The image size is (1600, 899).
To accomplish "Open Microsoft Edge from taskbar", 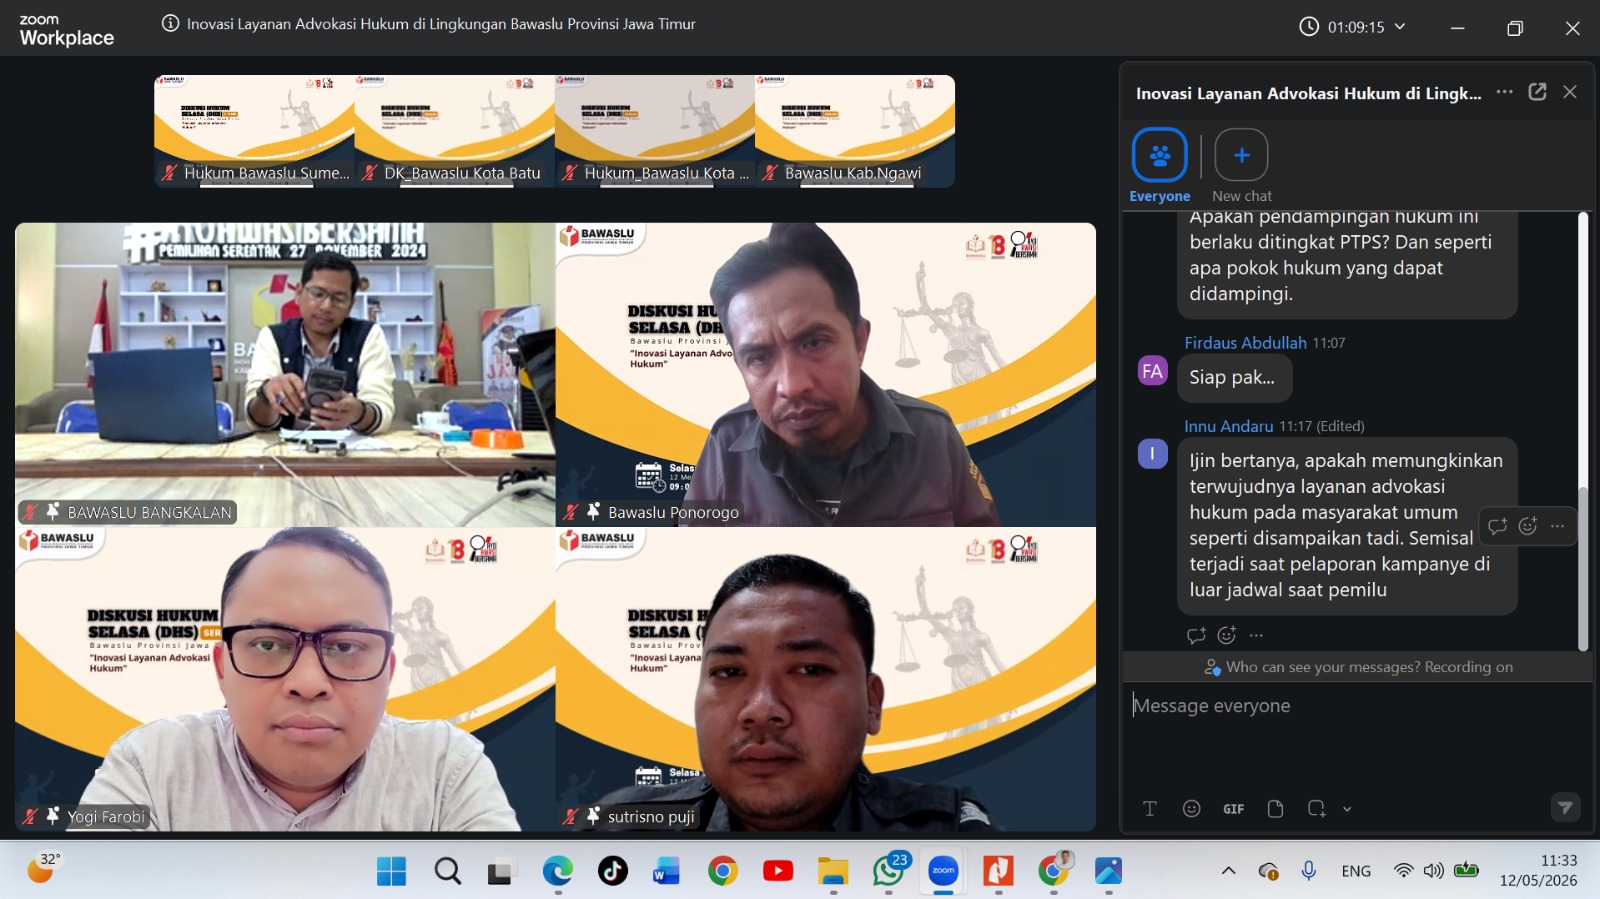I will click(x=557, y=871).
